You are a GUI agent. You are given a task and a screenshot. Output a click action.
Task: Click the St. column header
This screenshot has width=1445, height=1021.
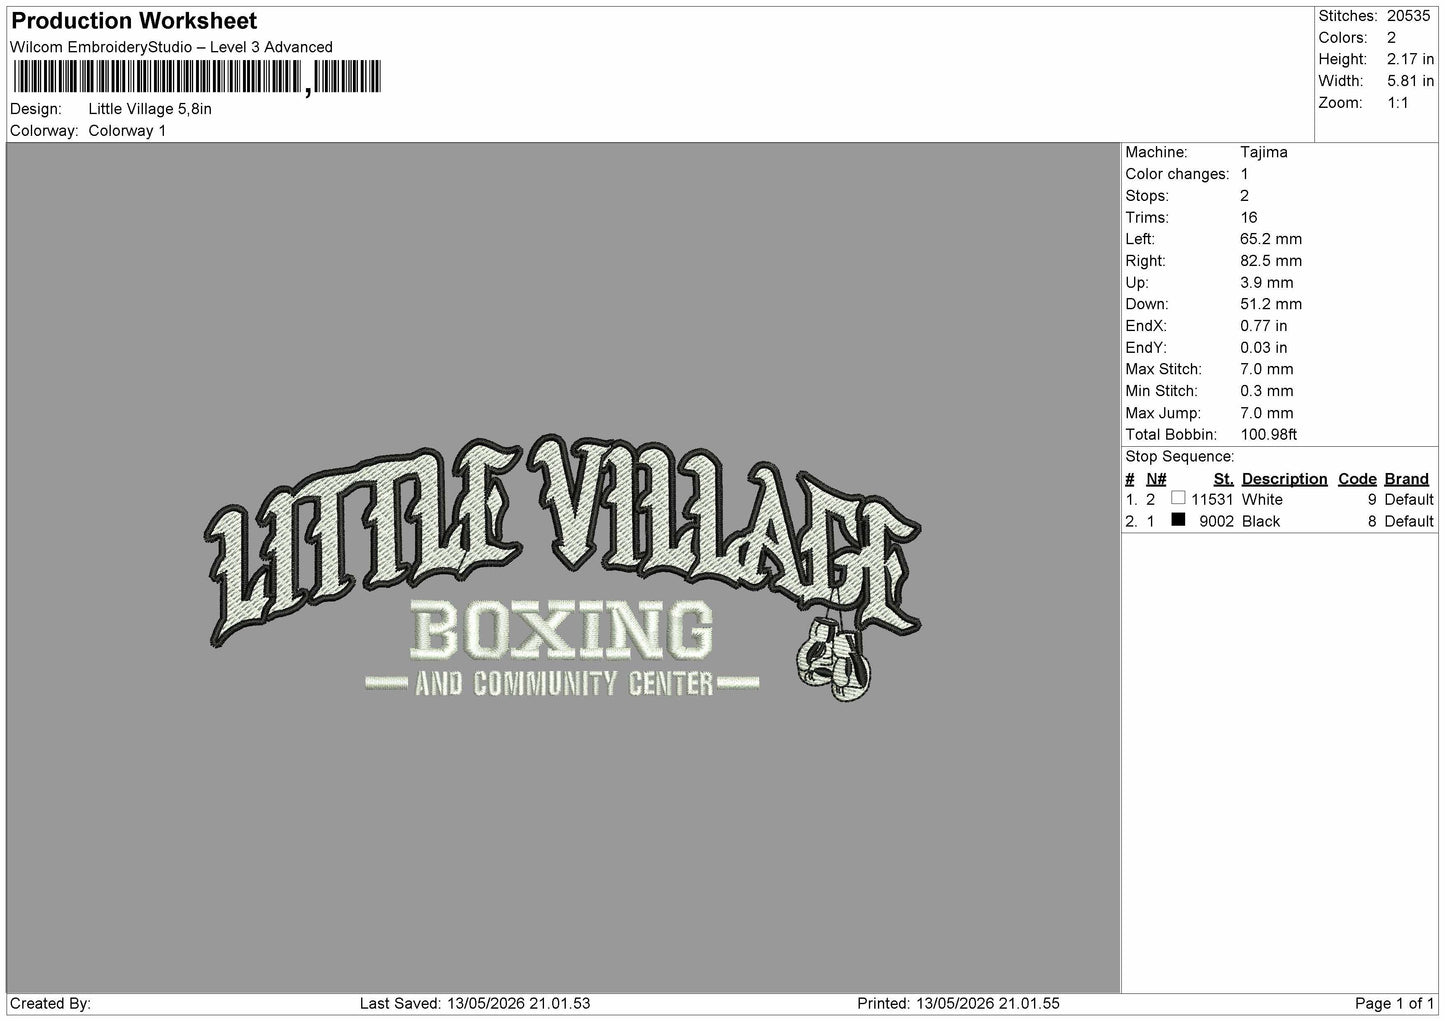click(x=1223, y=479)
